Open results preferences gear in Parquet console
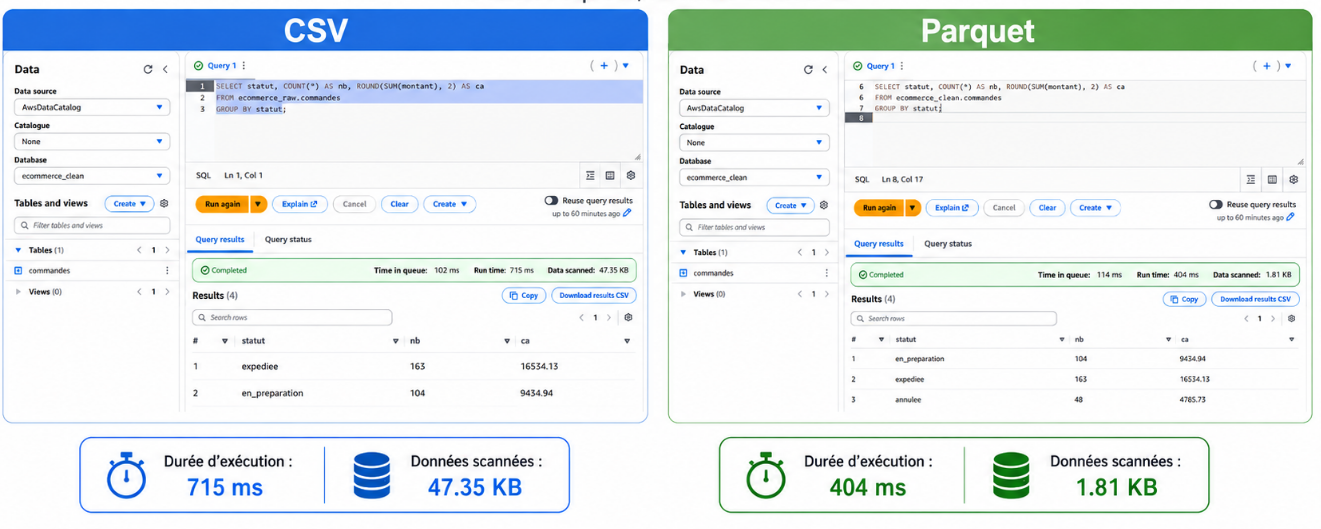This screenshot has width=1321, height=529. (1291, 318)
